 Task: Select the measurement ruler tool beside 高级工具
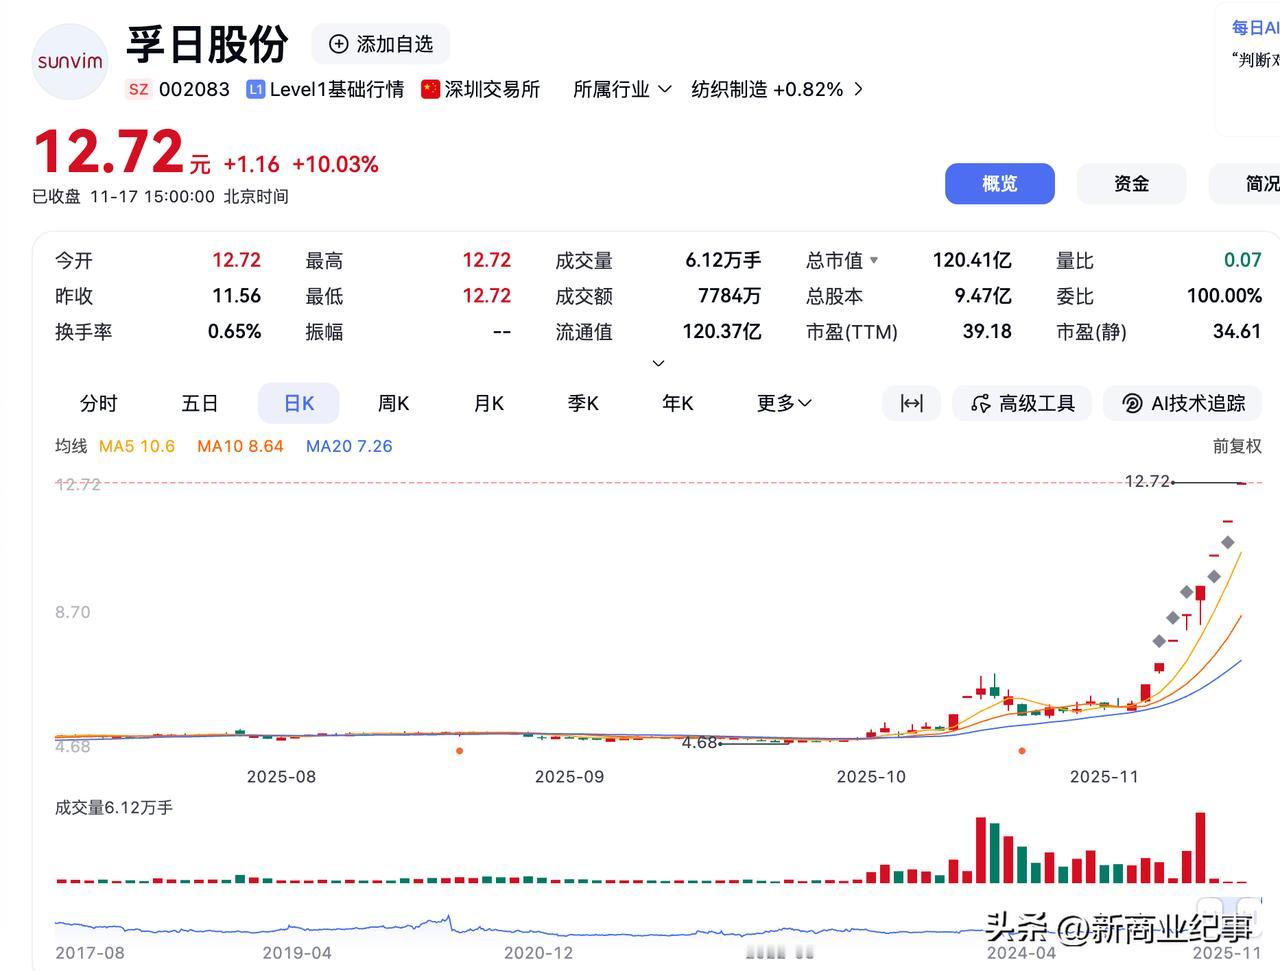[x=911, y=403]
